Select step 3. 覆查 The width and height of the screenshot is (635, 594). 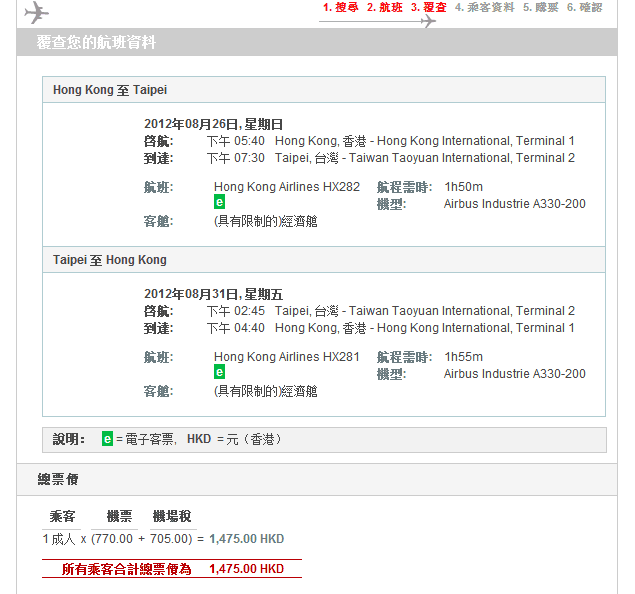point(429,7)
